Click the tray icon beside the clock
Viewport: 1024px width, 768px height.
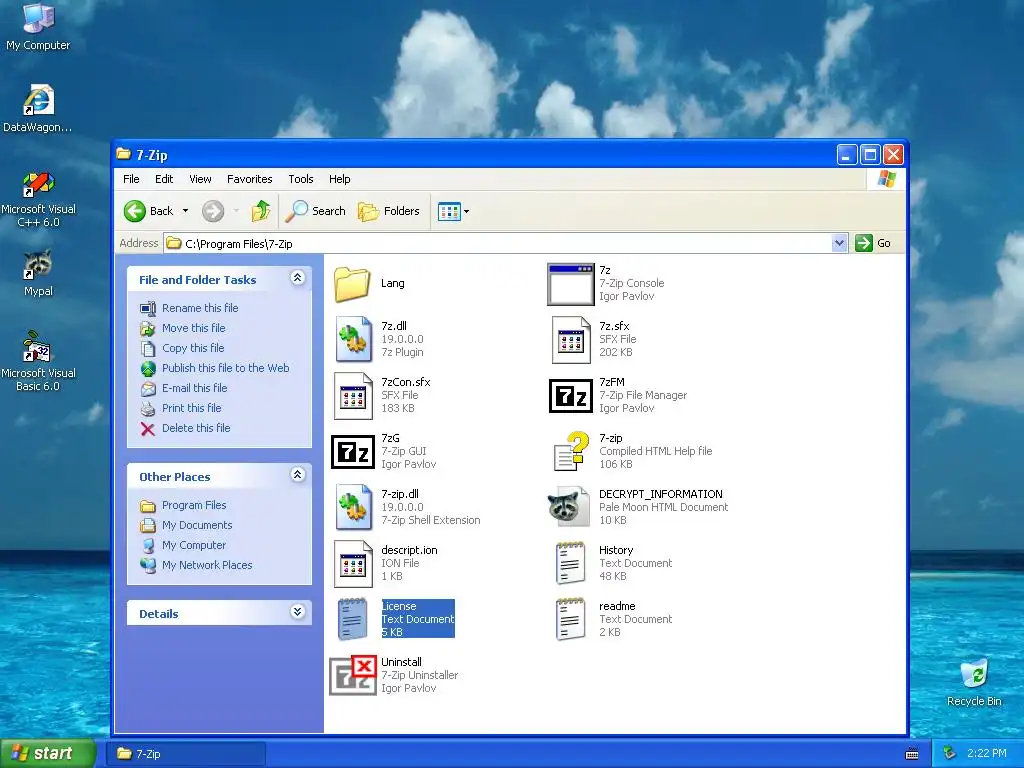coord(950,753)
